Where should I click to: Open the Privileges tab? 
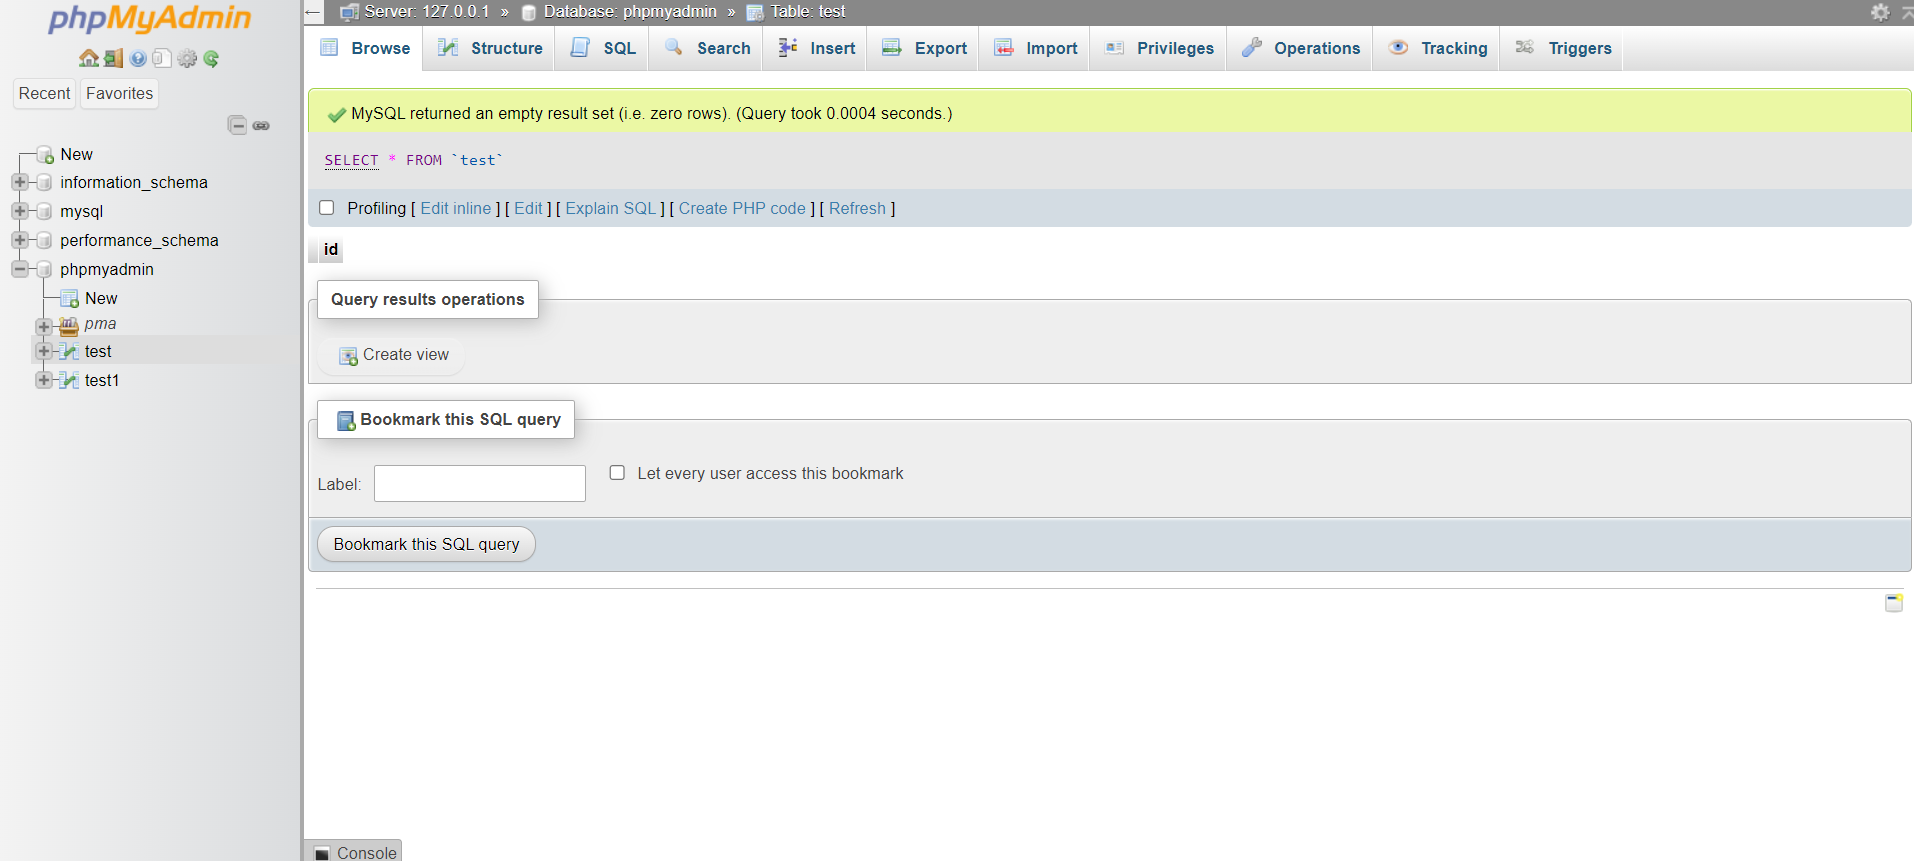[1159, 48]
